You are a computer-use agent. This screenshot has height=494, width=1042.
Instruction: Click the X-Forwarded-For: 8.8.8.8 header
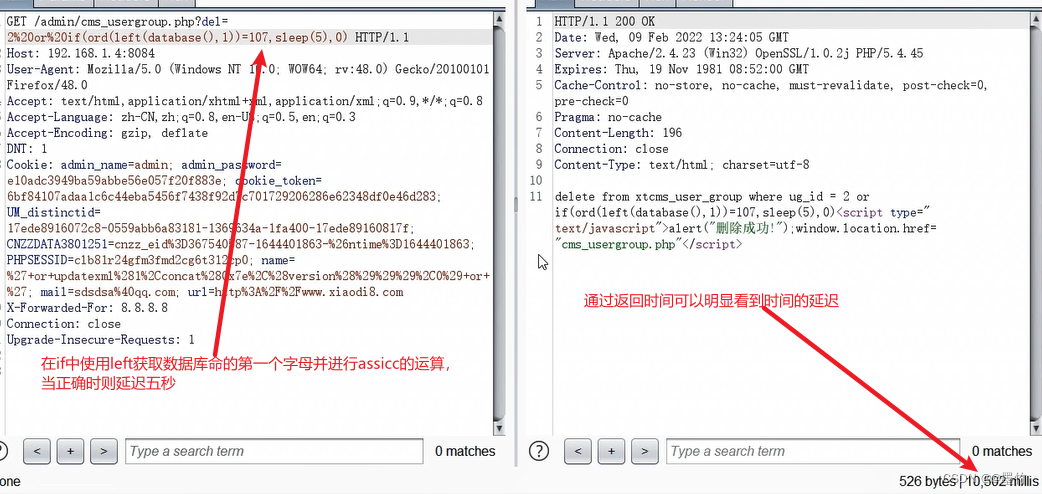88,308
